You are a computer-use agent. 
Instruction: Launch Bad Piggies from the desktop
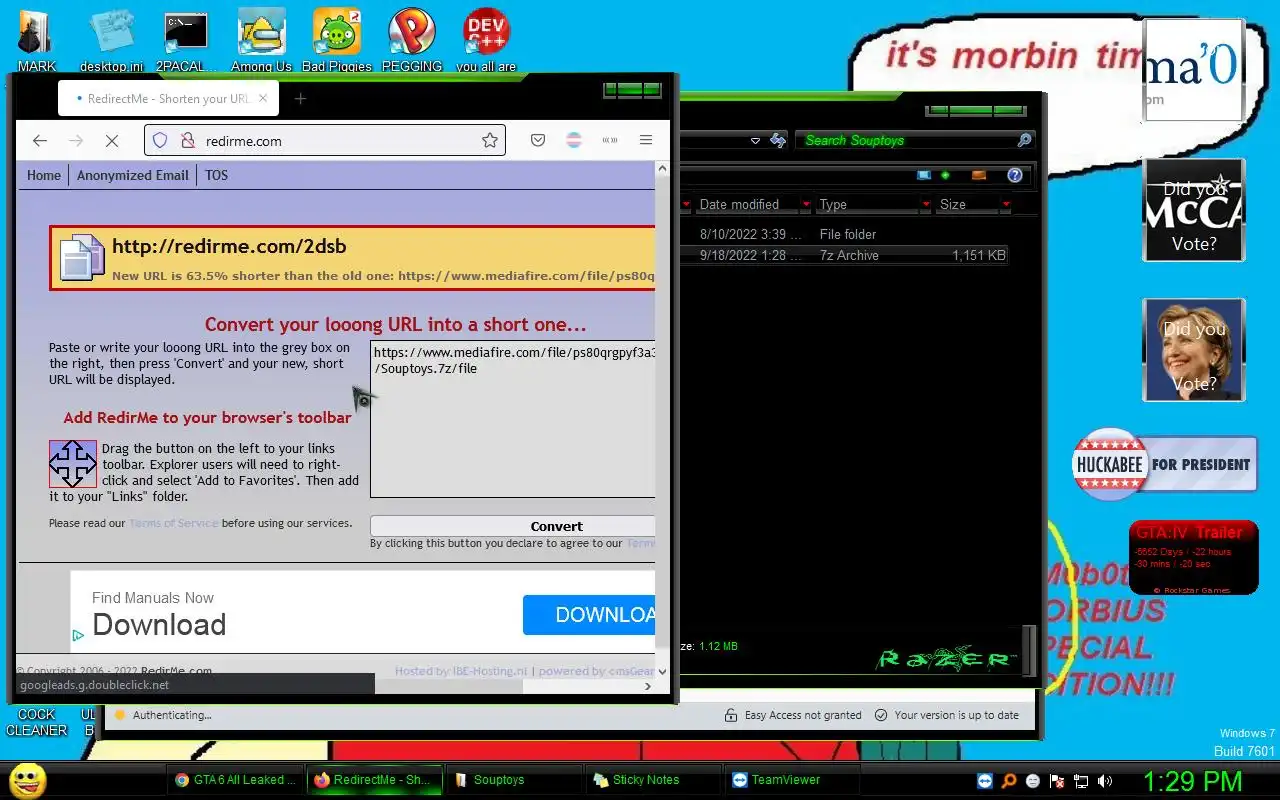(336, 40)
